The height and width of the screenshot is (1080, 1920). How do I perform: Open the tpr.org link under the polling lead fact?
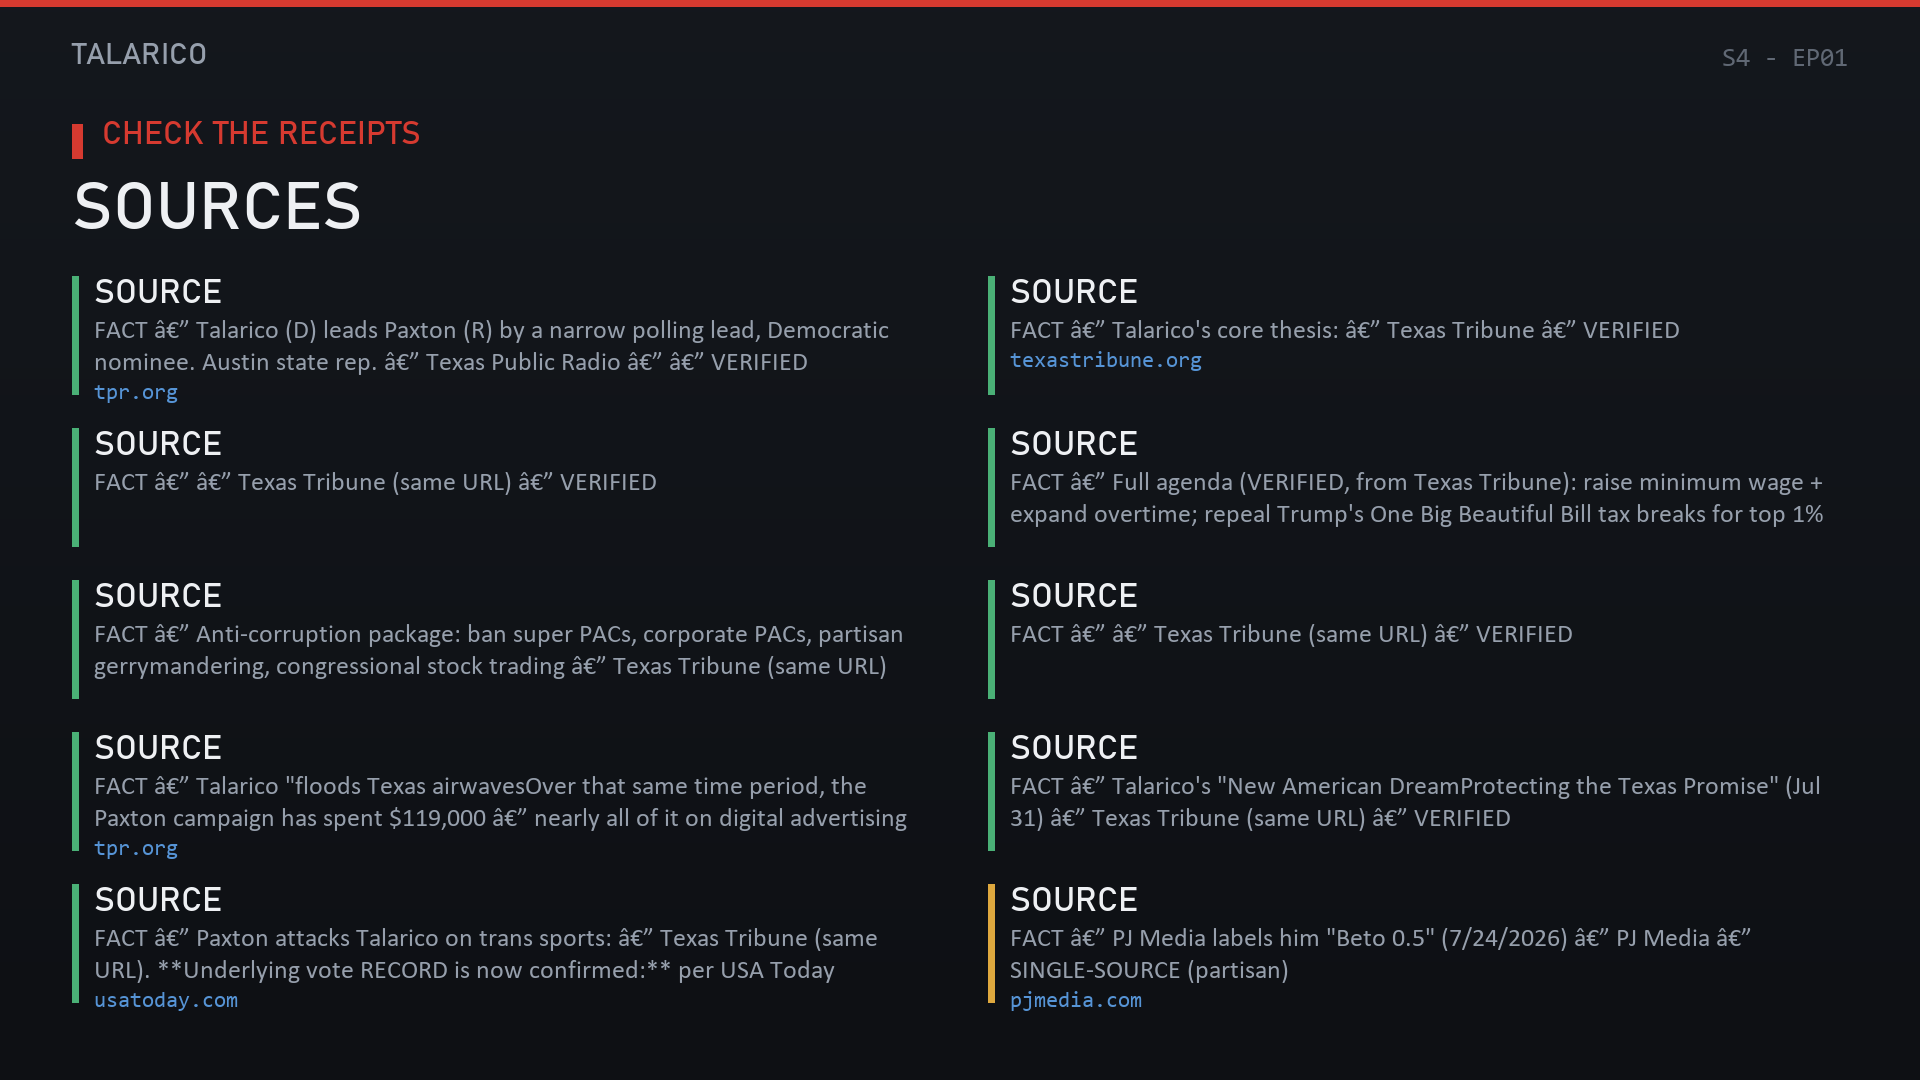coord(136,392)
